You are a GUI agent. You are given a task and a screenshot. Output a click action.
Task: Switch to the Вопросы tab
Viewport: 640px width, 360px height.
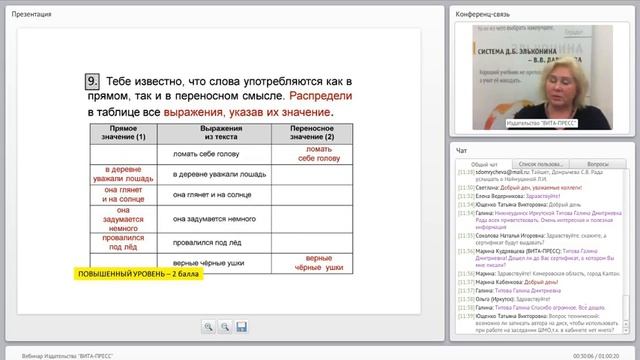(x=598, y=164)
